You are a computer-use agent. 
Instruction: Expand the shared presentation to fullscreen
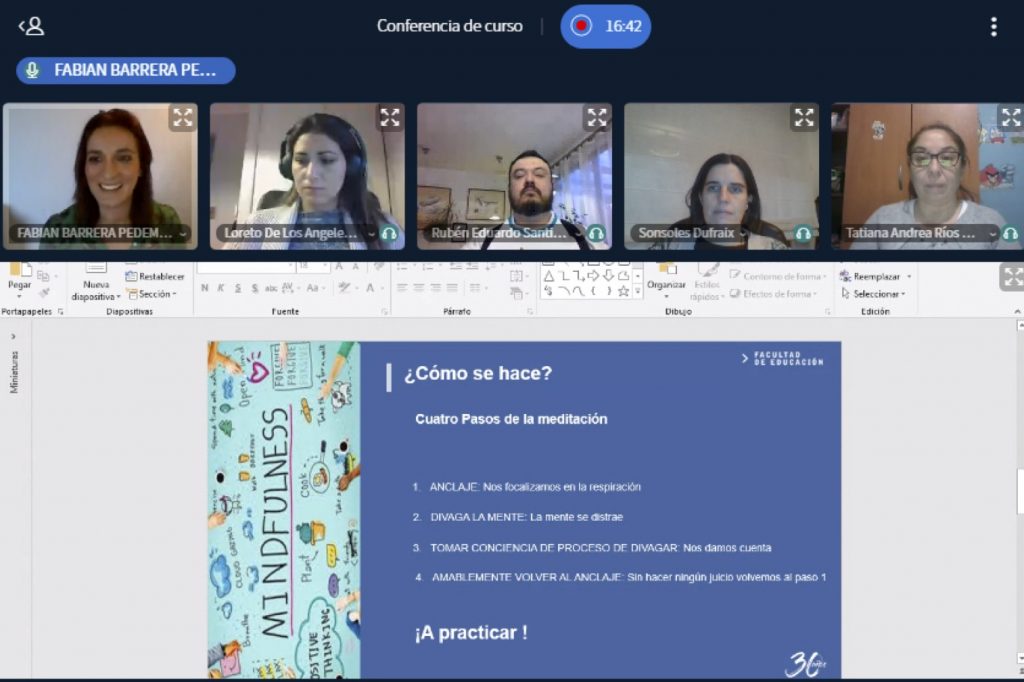pyautogui.click(x=1013, y=277)
